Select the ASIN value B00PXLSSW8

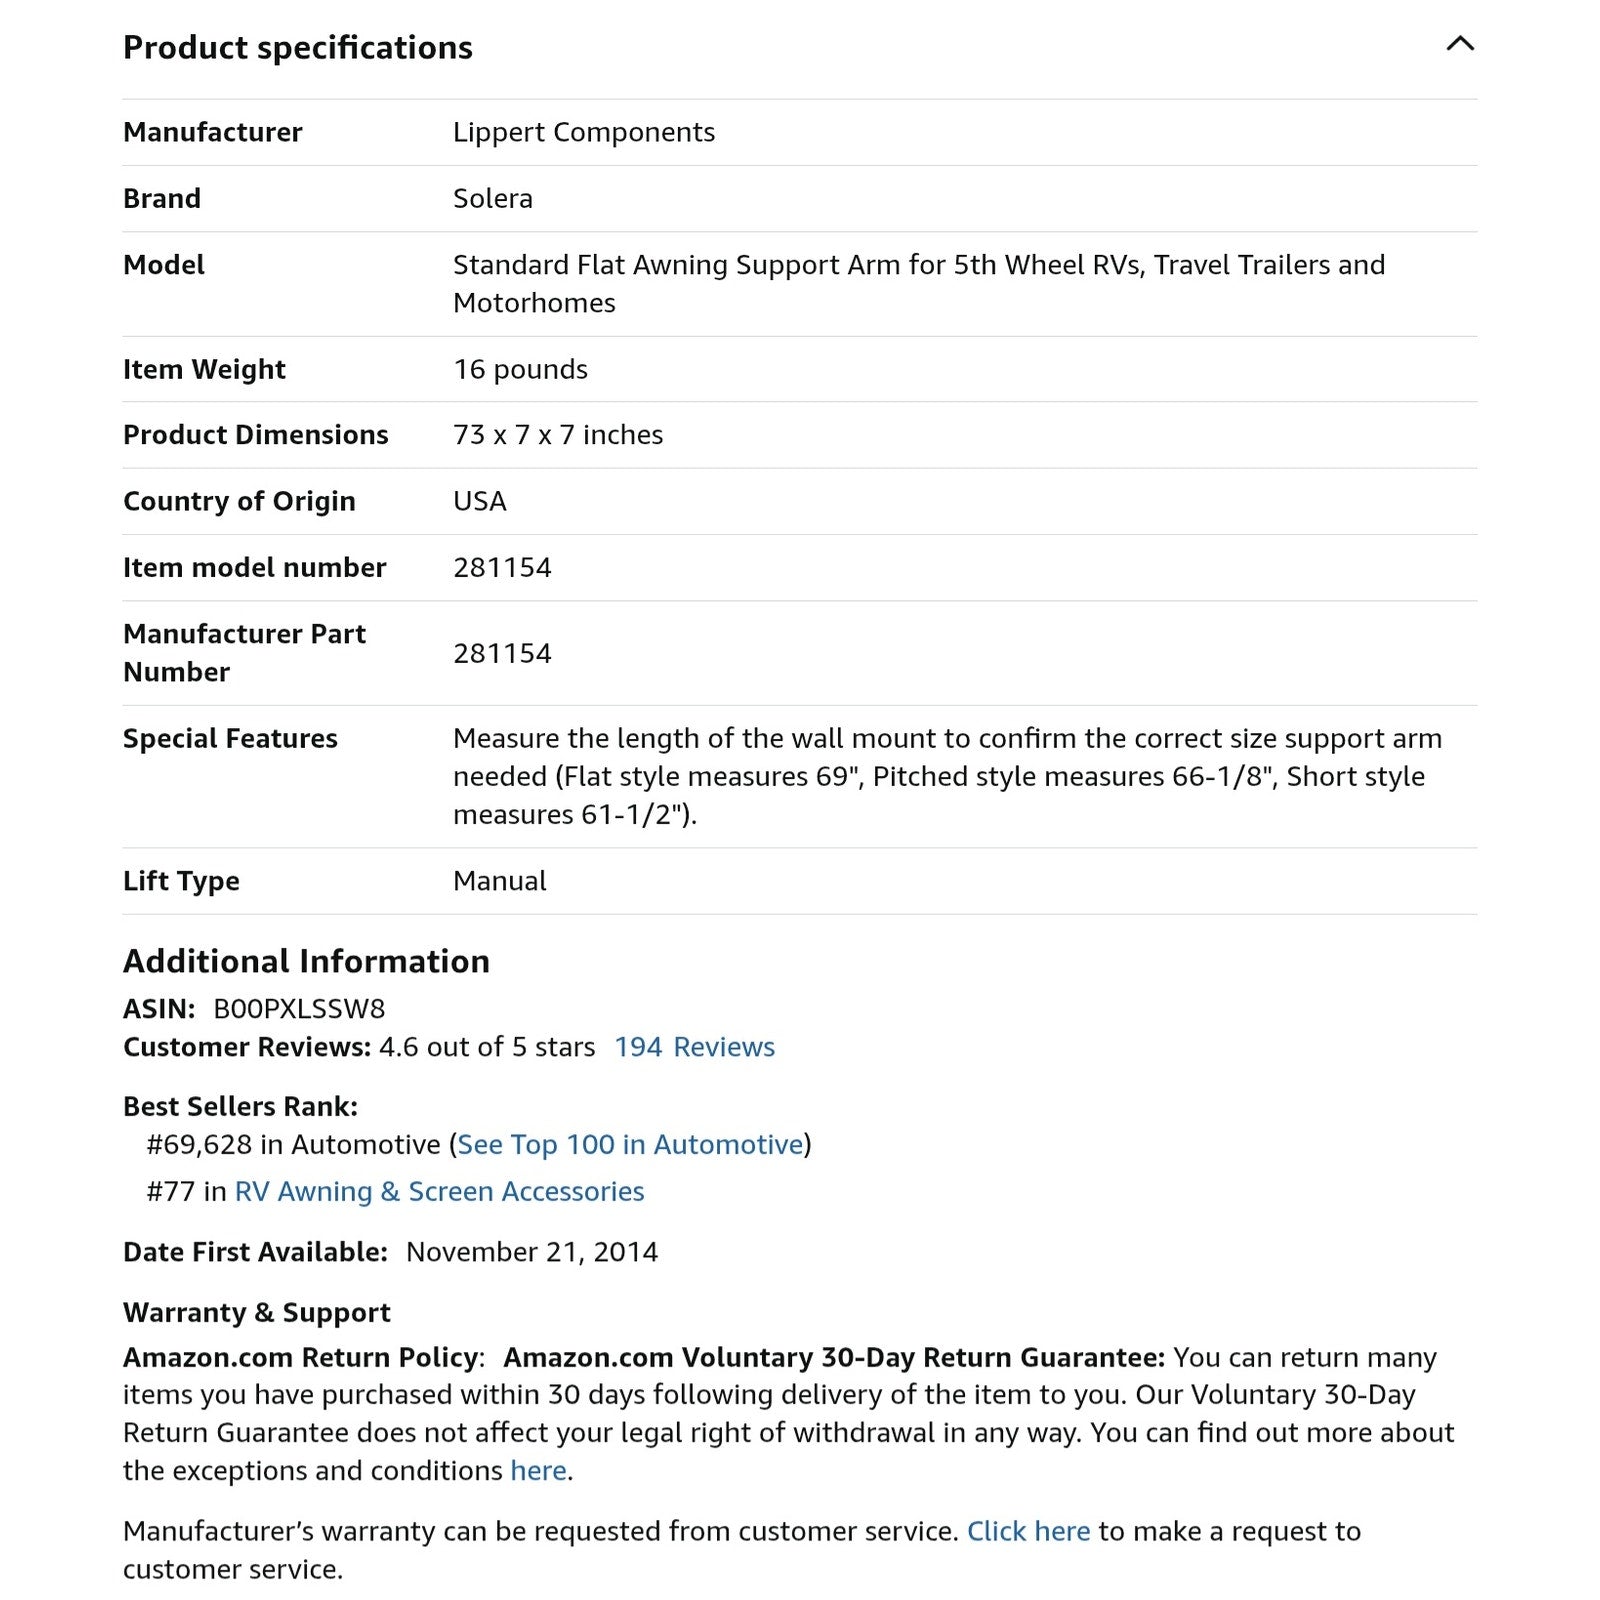coord(299,1009)
